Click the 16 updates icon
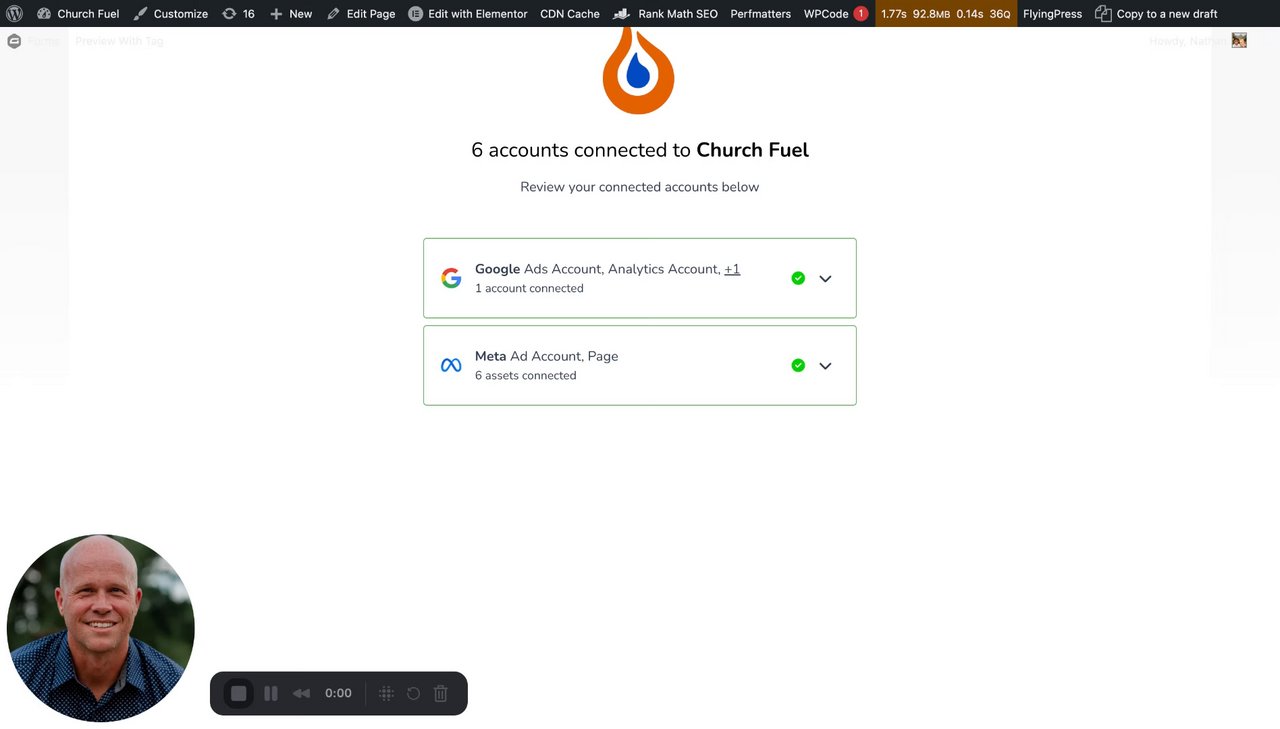Screen dimensions: 1280x729 (238, 14)
